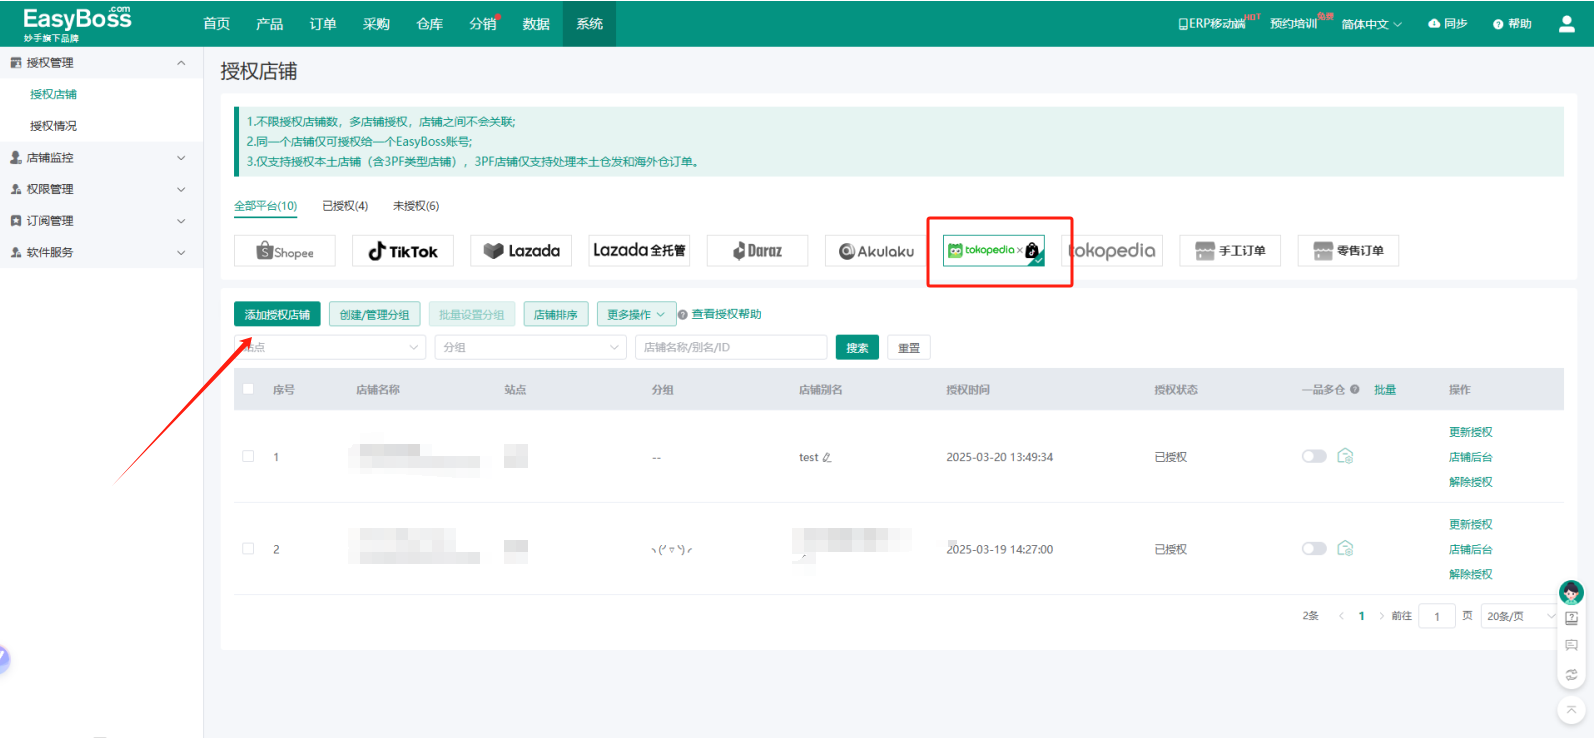Click the refresh switch icon in floating bar
Viewport: 1595px width, 738px height.
point(1571,674)
